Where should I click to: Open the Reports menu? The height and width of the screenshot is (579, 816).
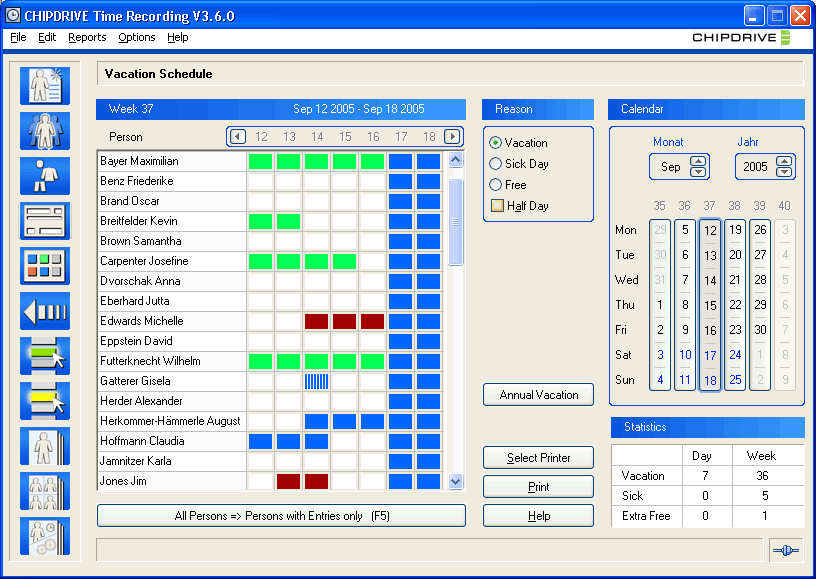(86, 37)
